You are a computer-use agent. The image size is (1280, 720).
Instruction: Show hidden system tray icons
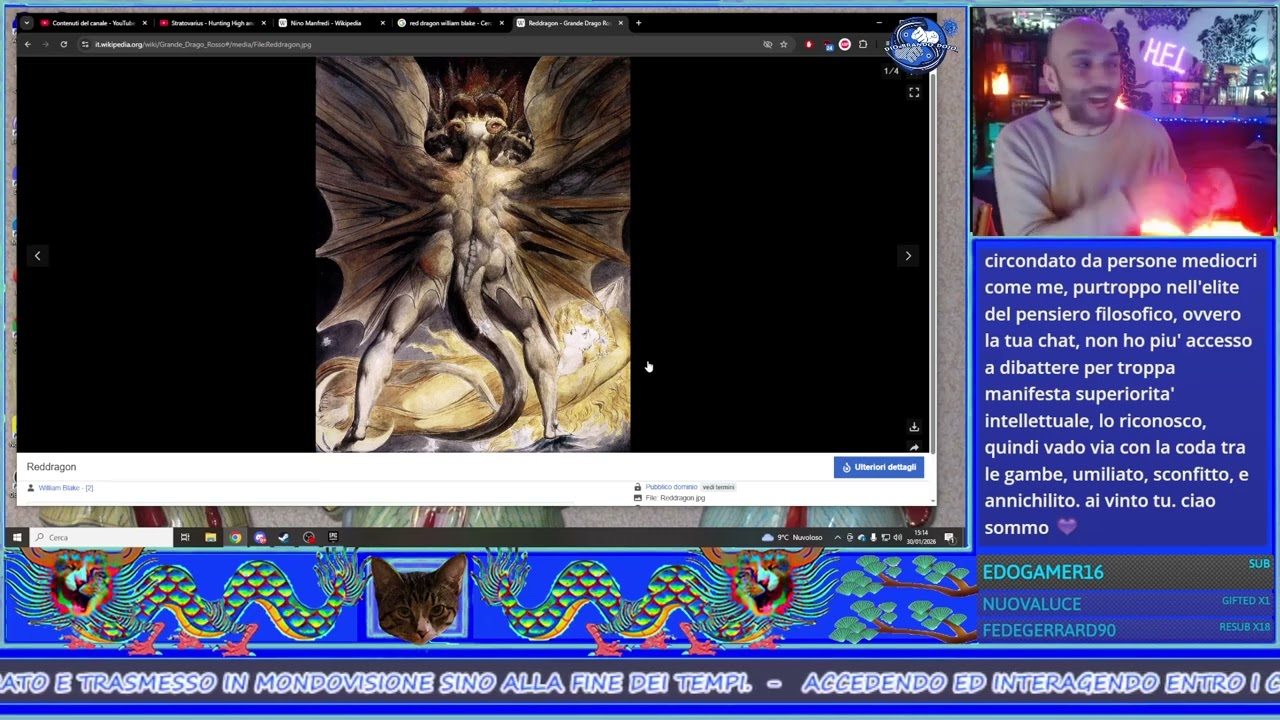coord(837,538)
